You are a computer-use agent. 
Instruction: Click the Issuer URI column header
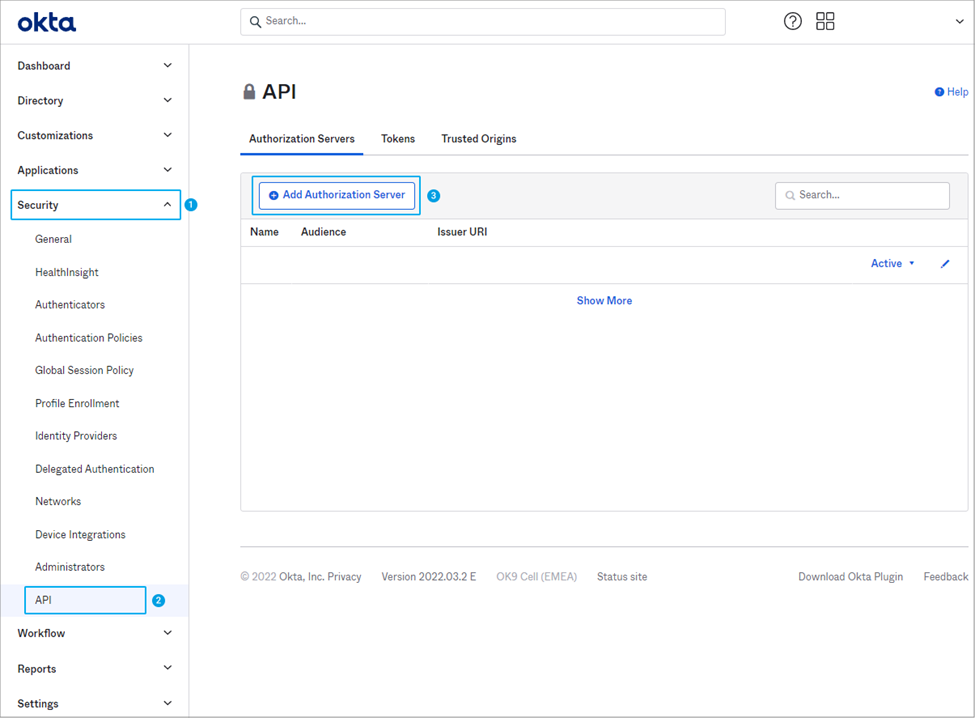coord(462,232)
